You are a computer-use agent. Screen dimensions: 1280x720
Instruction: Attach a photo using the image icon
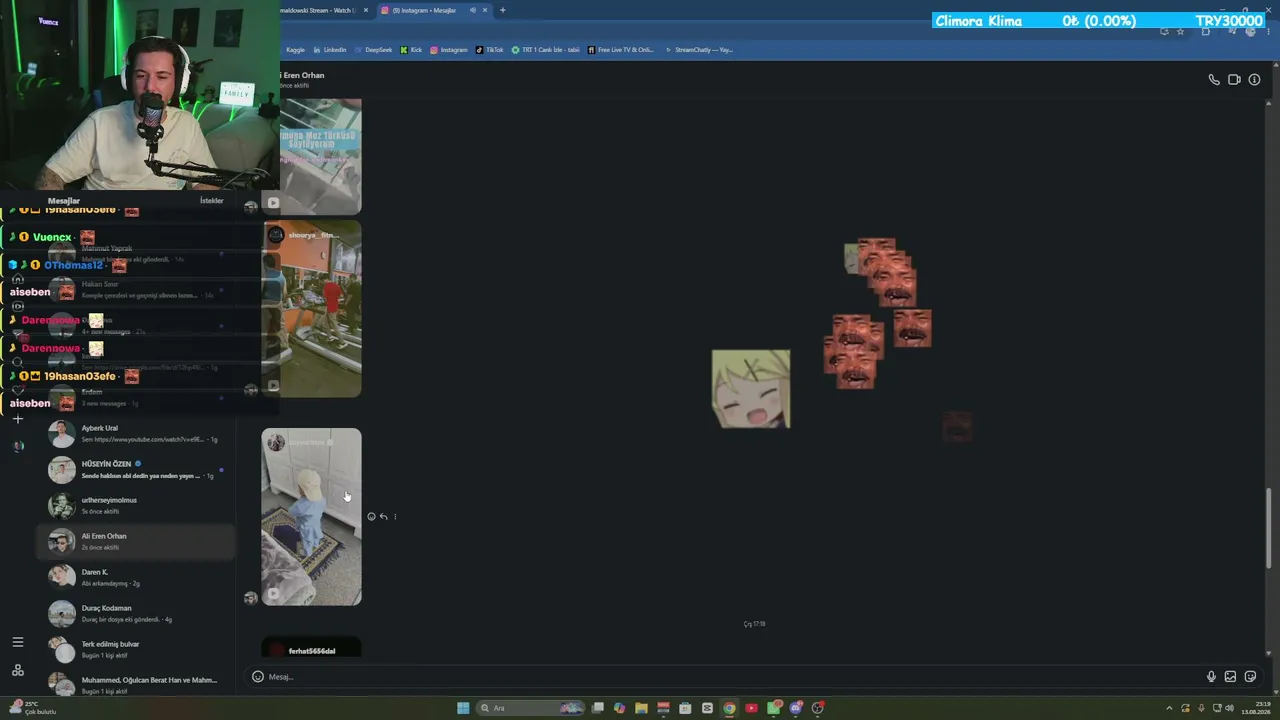pos(1230,677)
